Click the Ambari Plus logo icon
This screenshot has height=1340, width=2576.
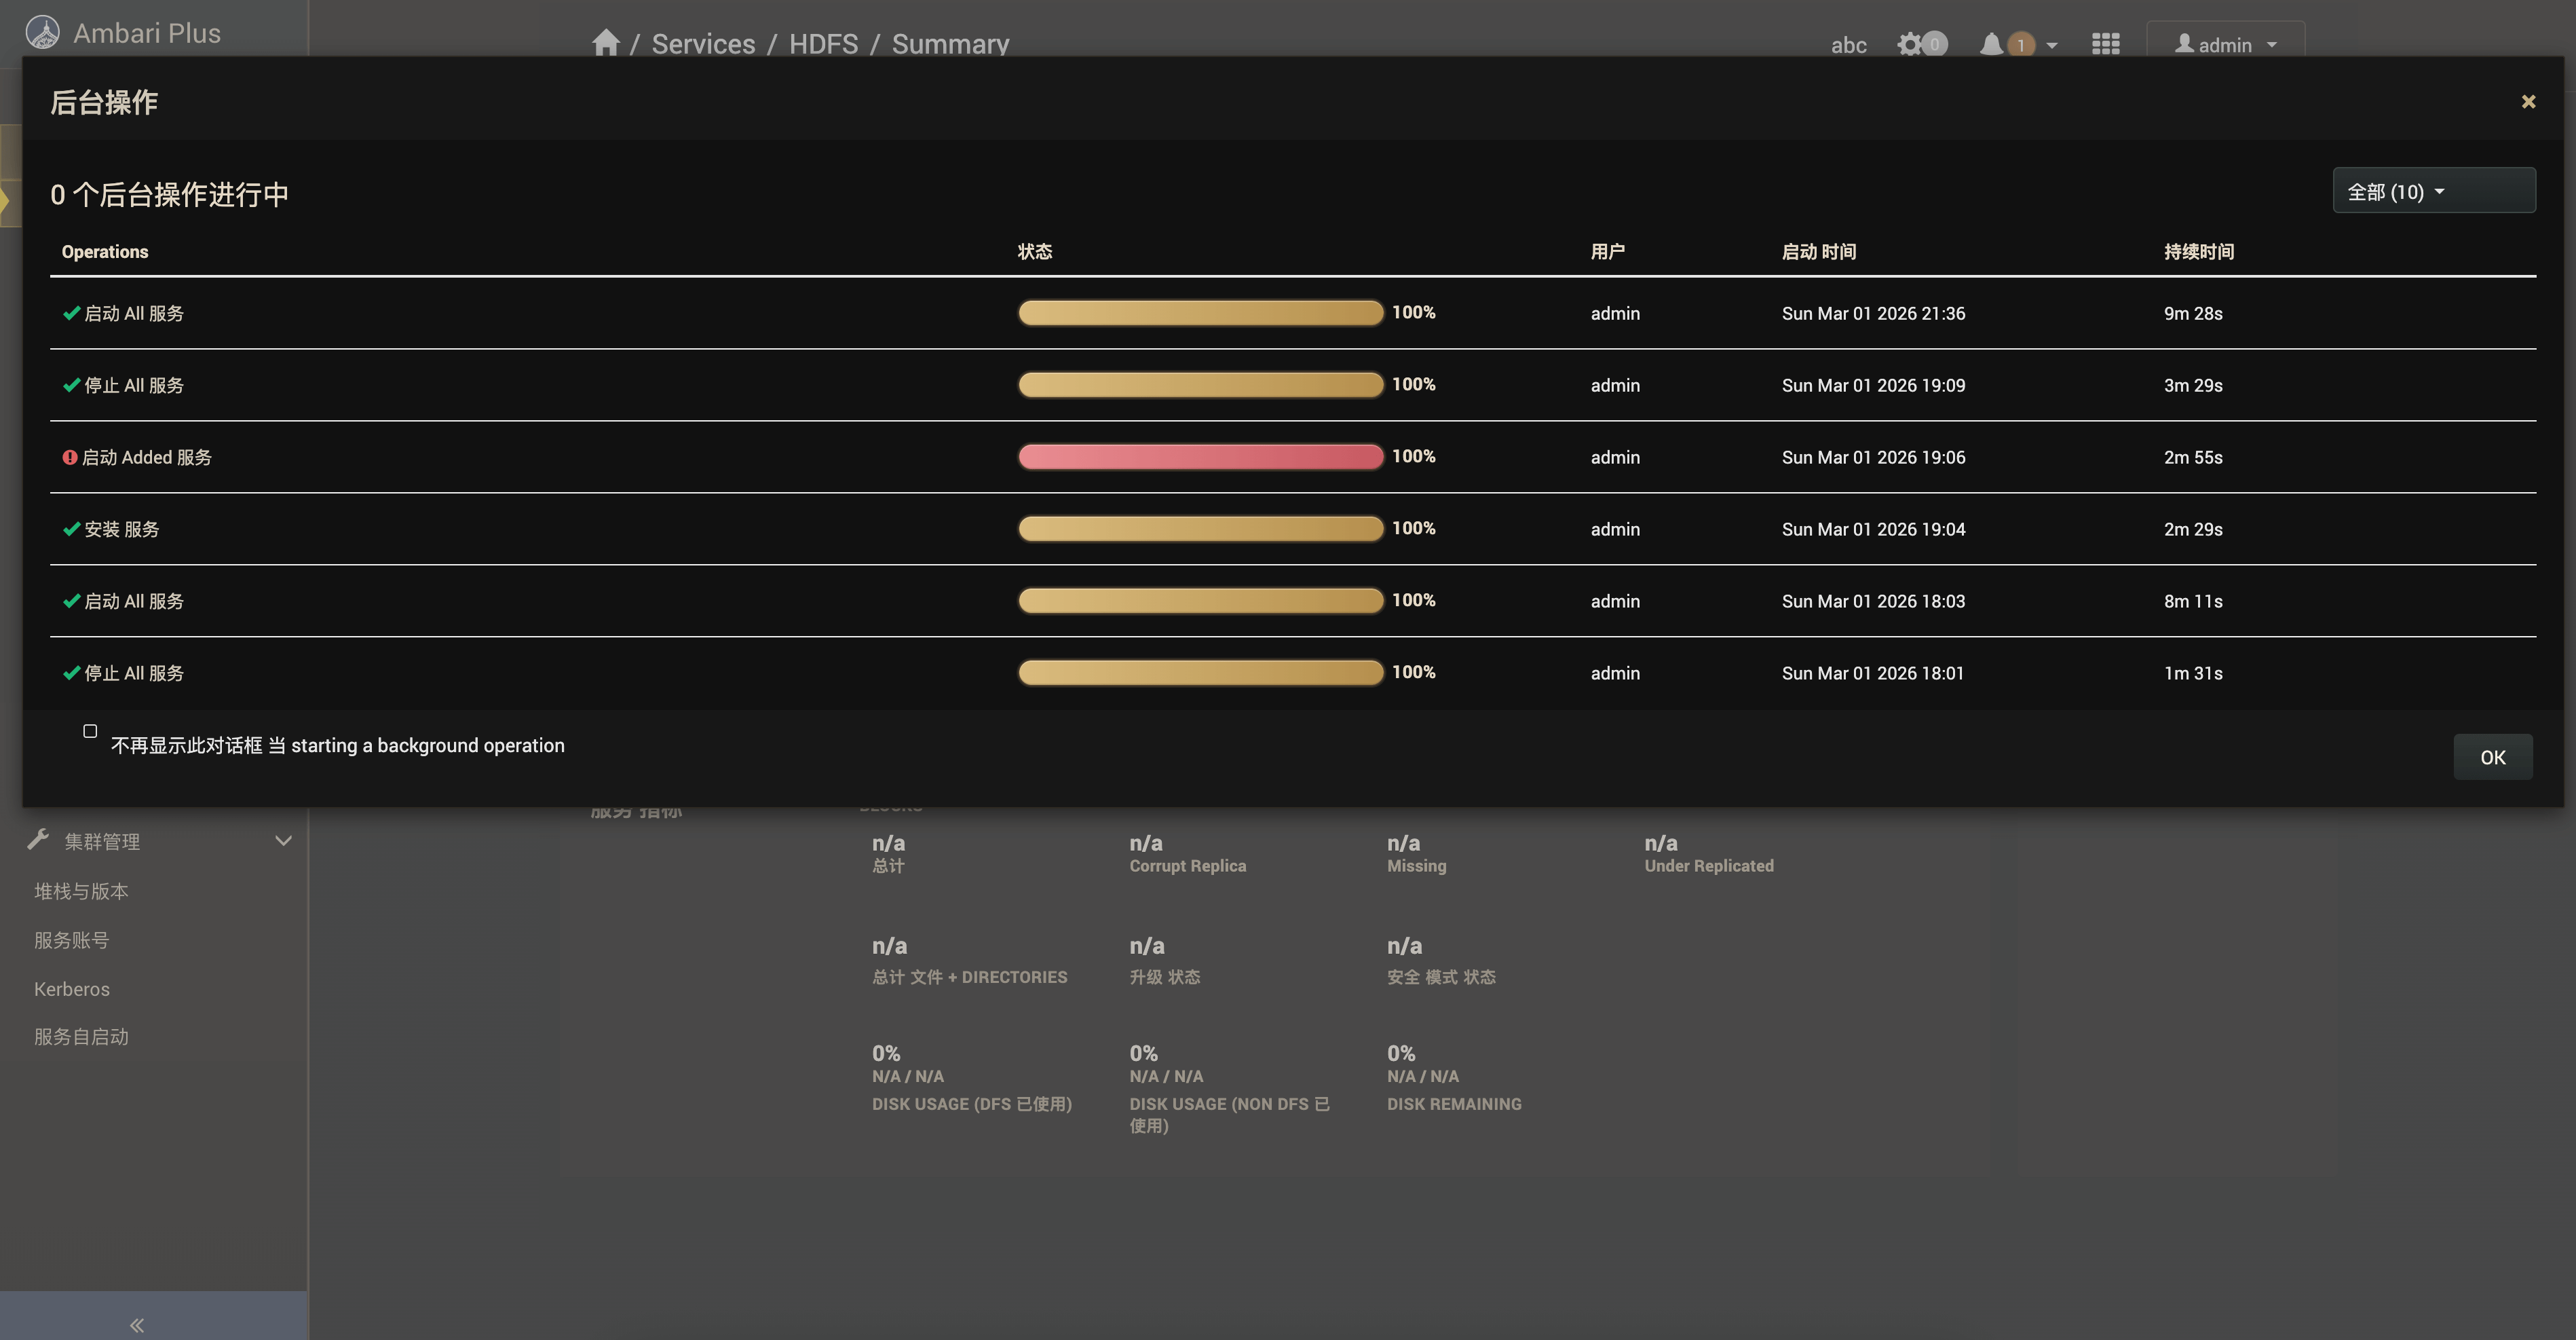[x=42, y=32]
